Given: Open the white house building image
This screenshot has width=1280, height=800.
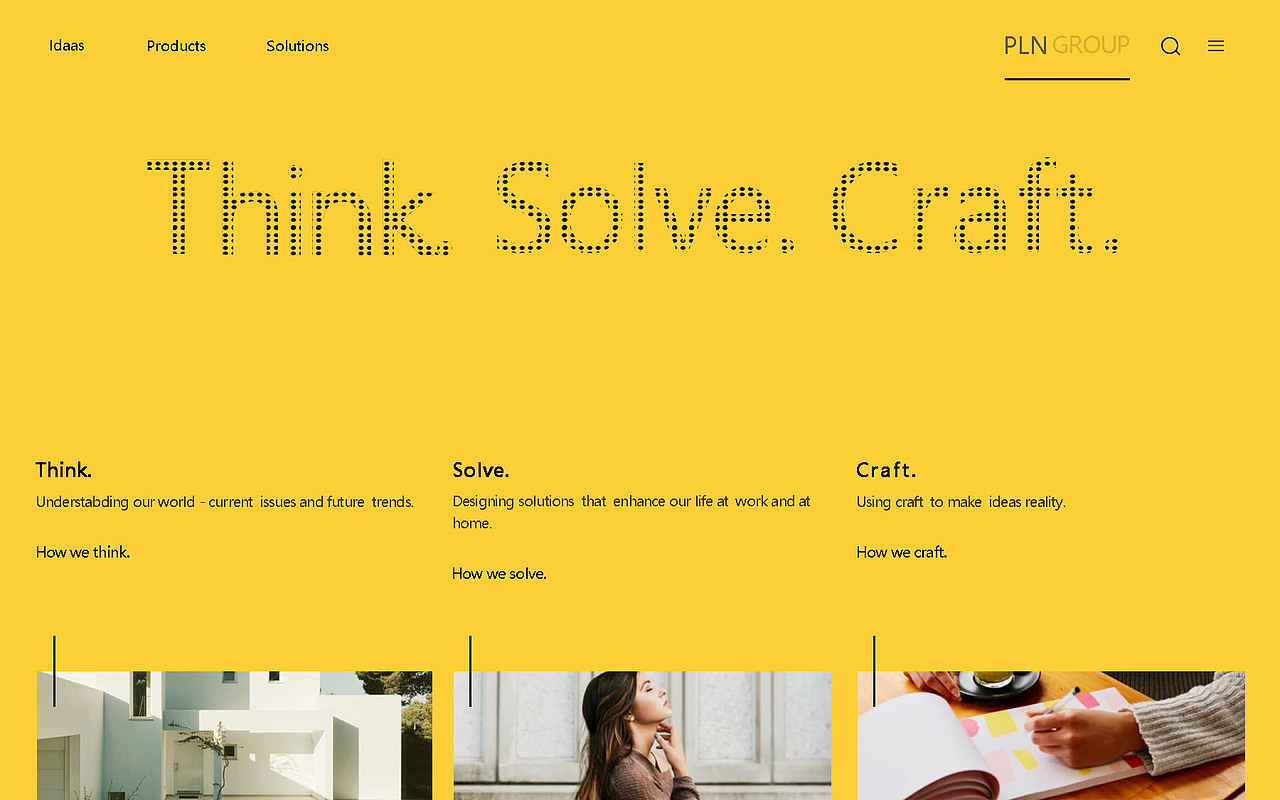Looking at the screenshot, I should 235,735.
